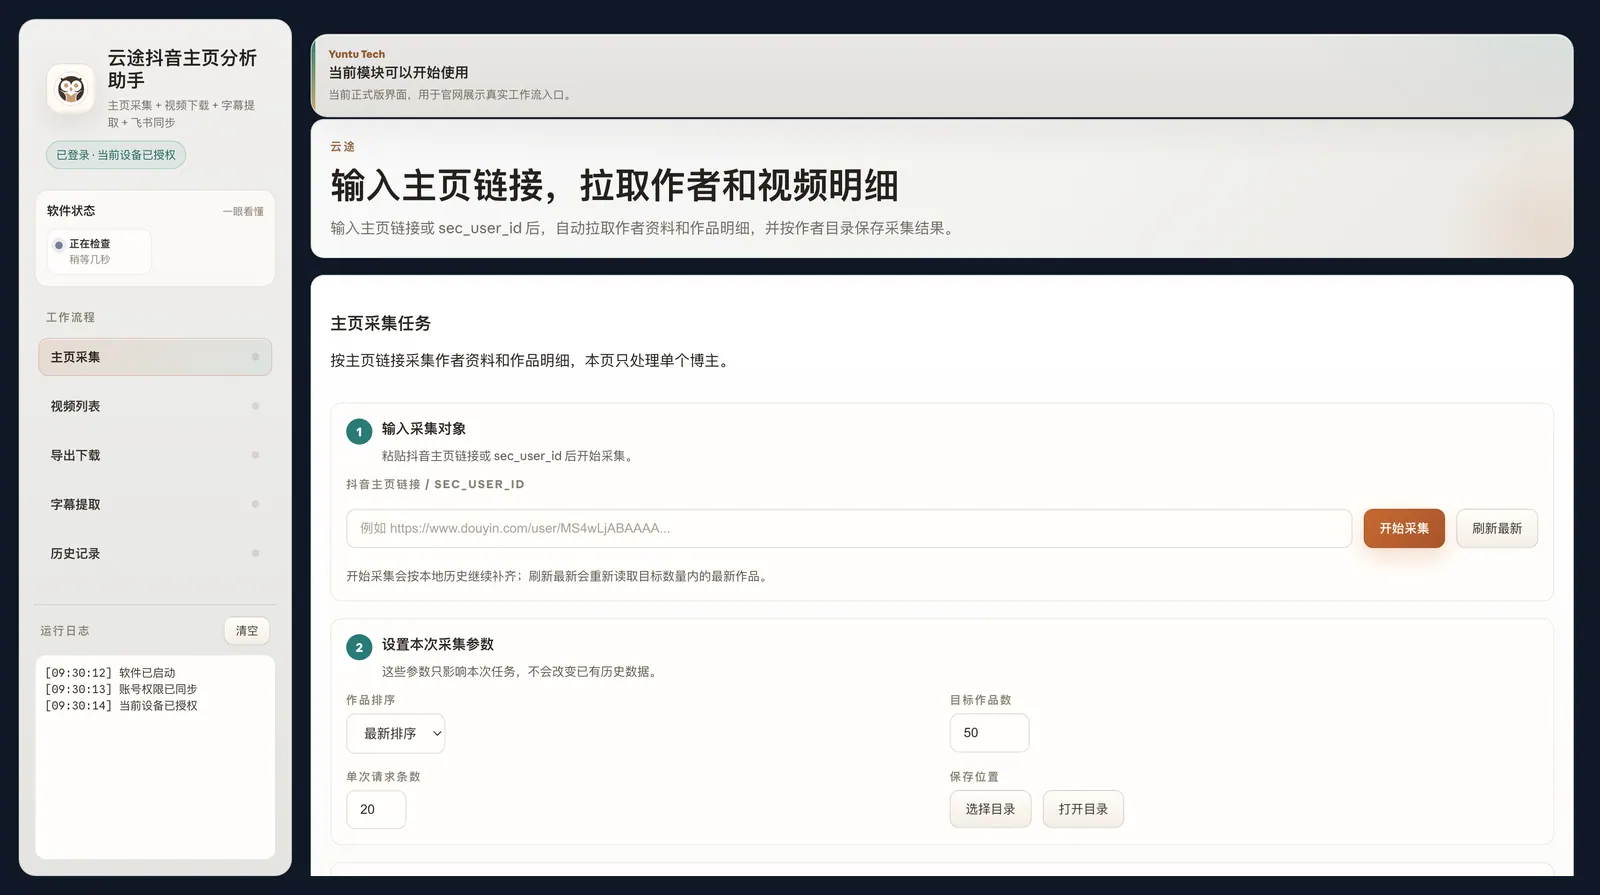Click the 已登录·当前设备已授权 status badge

click(116, 155)
